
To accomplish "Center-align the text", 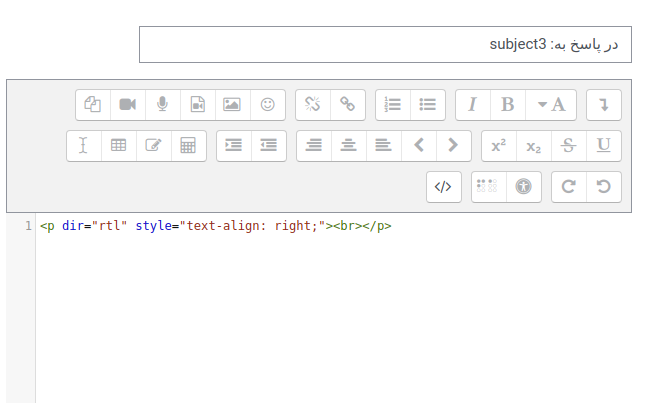I will [x=349, y=146].
